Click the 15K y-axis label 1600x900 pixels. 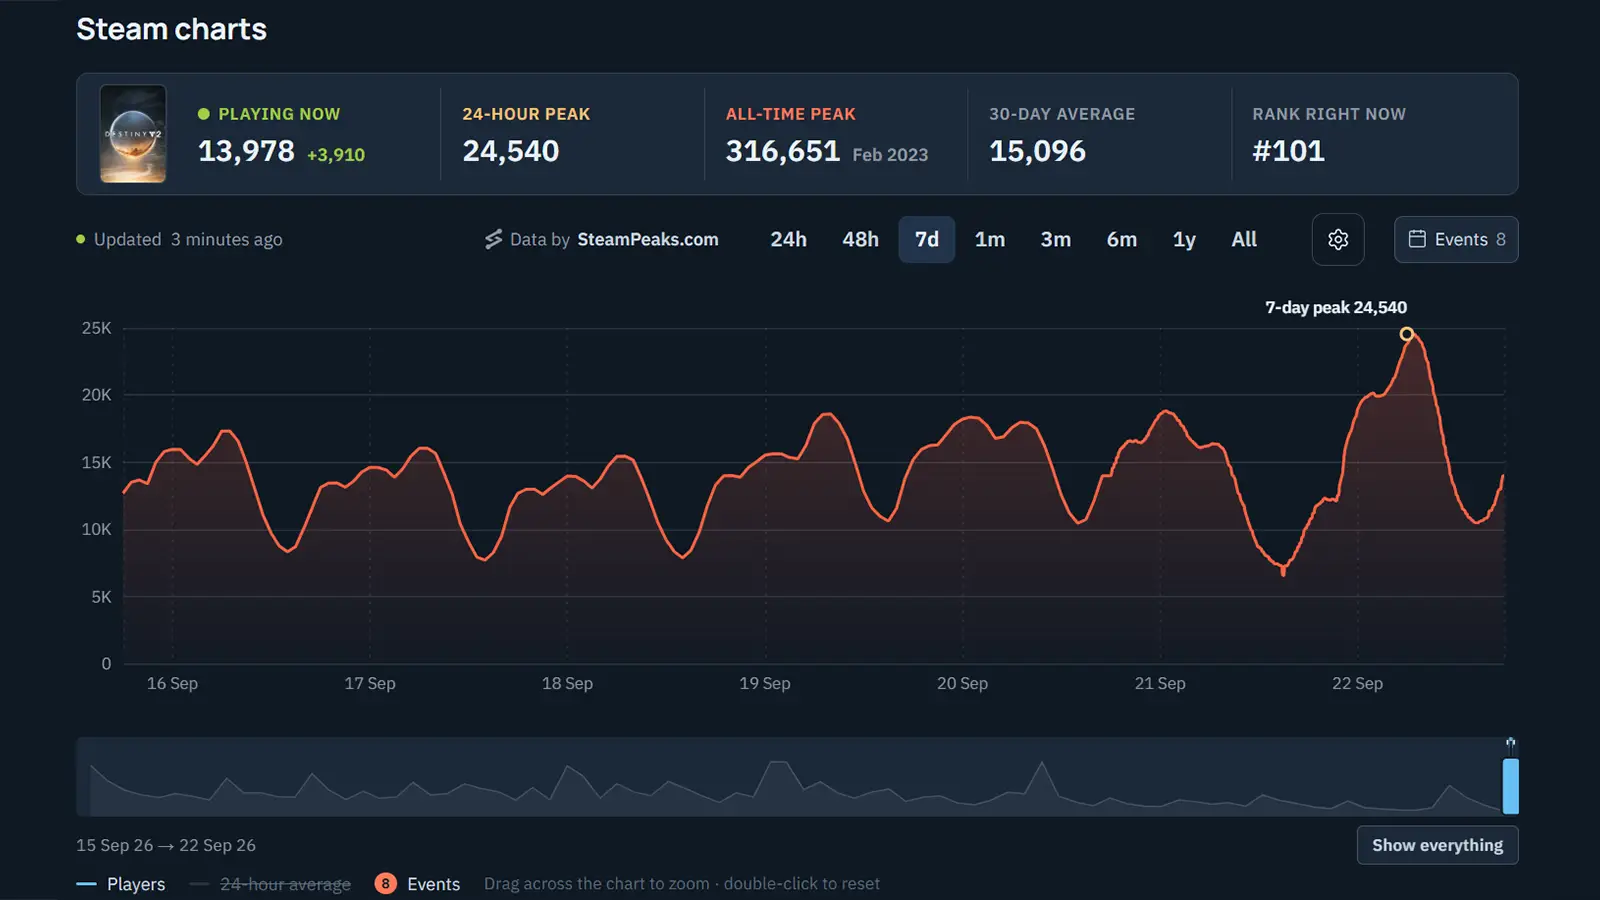coord(97,463)
